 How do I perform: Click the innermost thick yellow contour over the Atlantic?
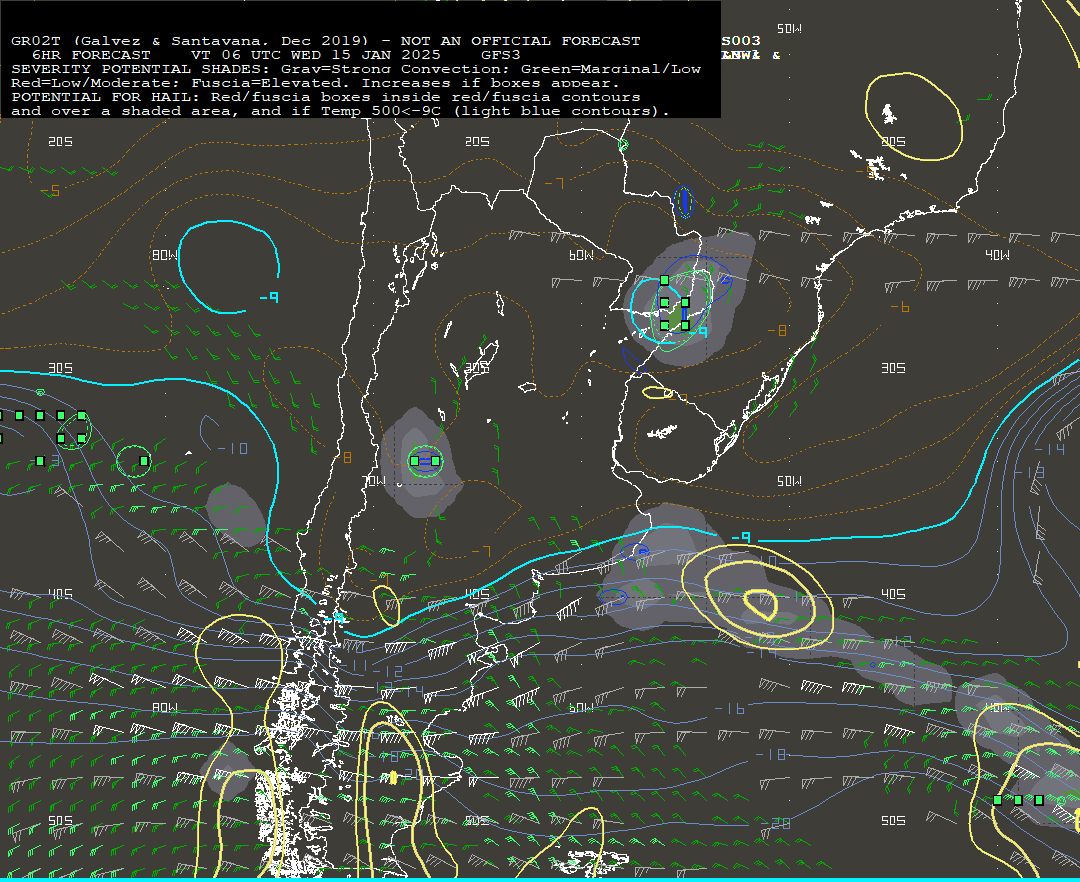[x=760, y=605]
